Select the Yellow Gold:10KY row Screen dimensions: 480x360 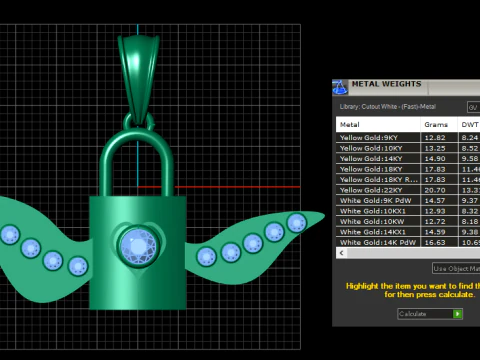(408, 148)
